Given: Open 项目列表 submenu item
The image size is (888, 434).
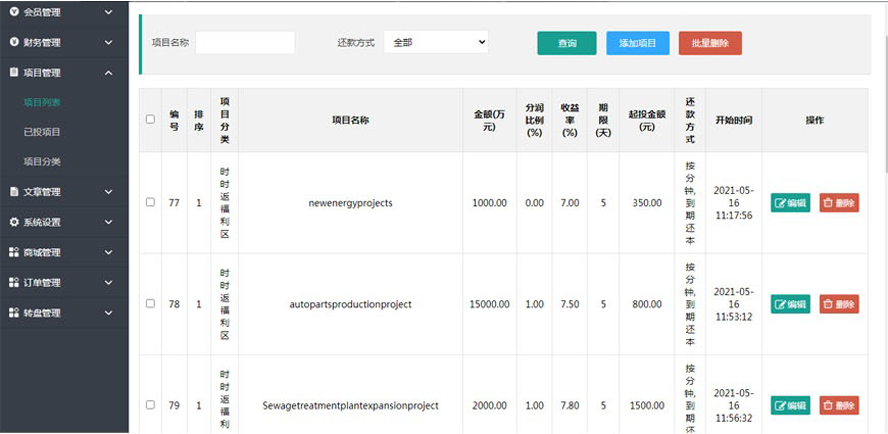Looking at the screenshot, I should pyautogui.click(x=42, y=103).
